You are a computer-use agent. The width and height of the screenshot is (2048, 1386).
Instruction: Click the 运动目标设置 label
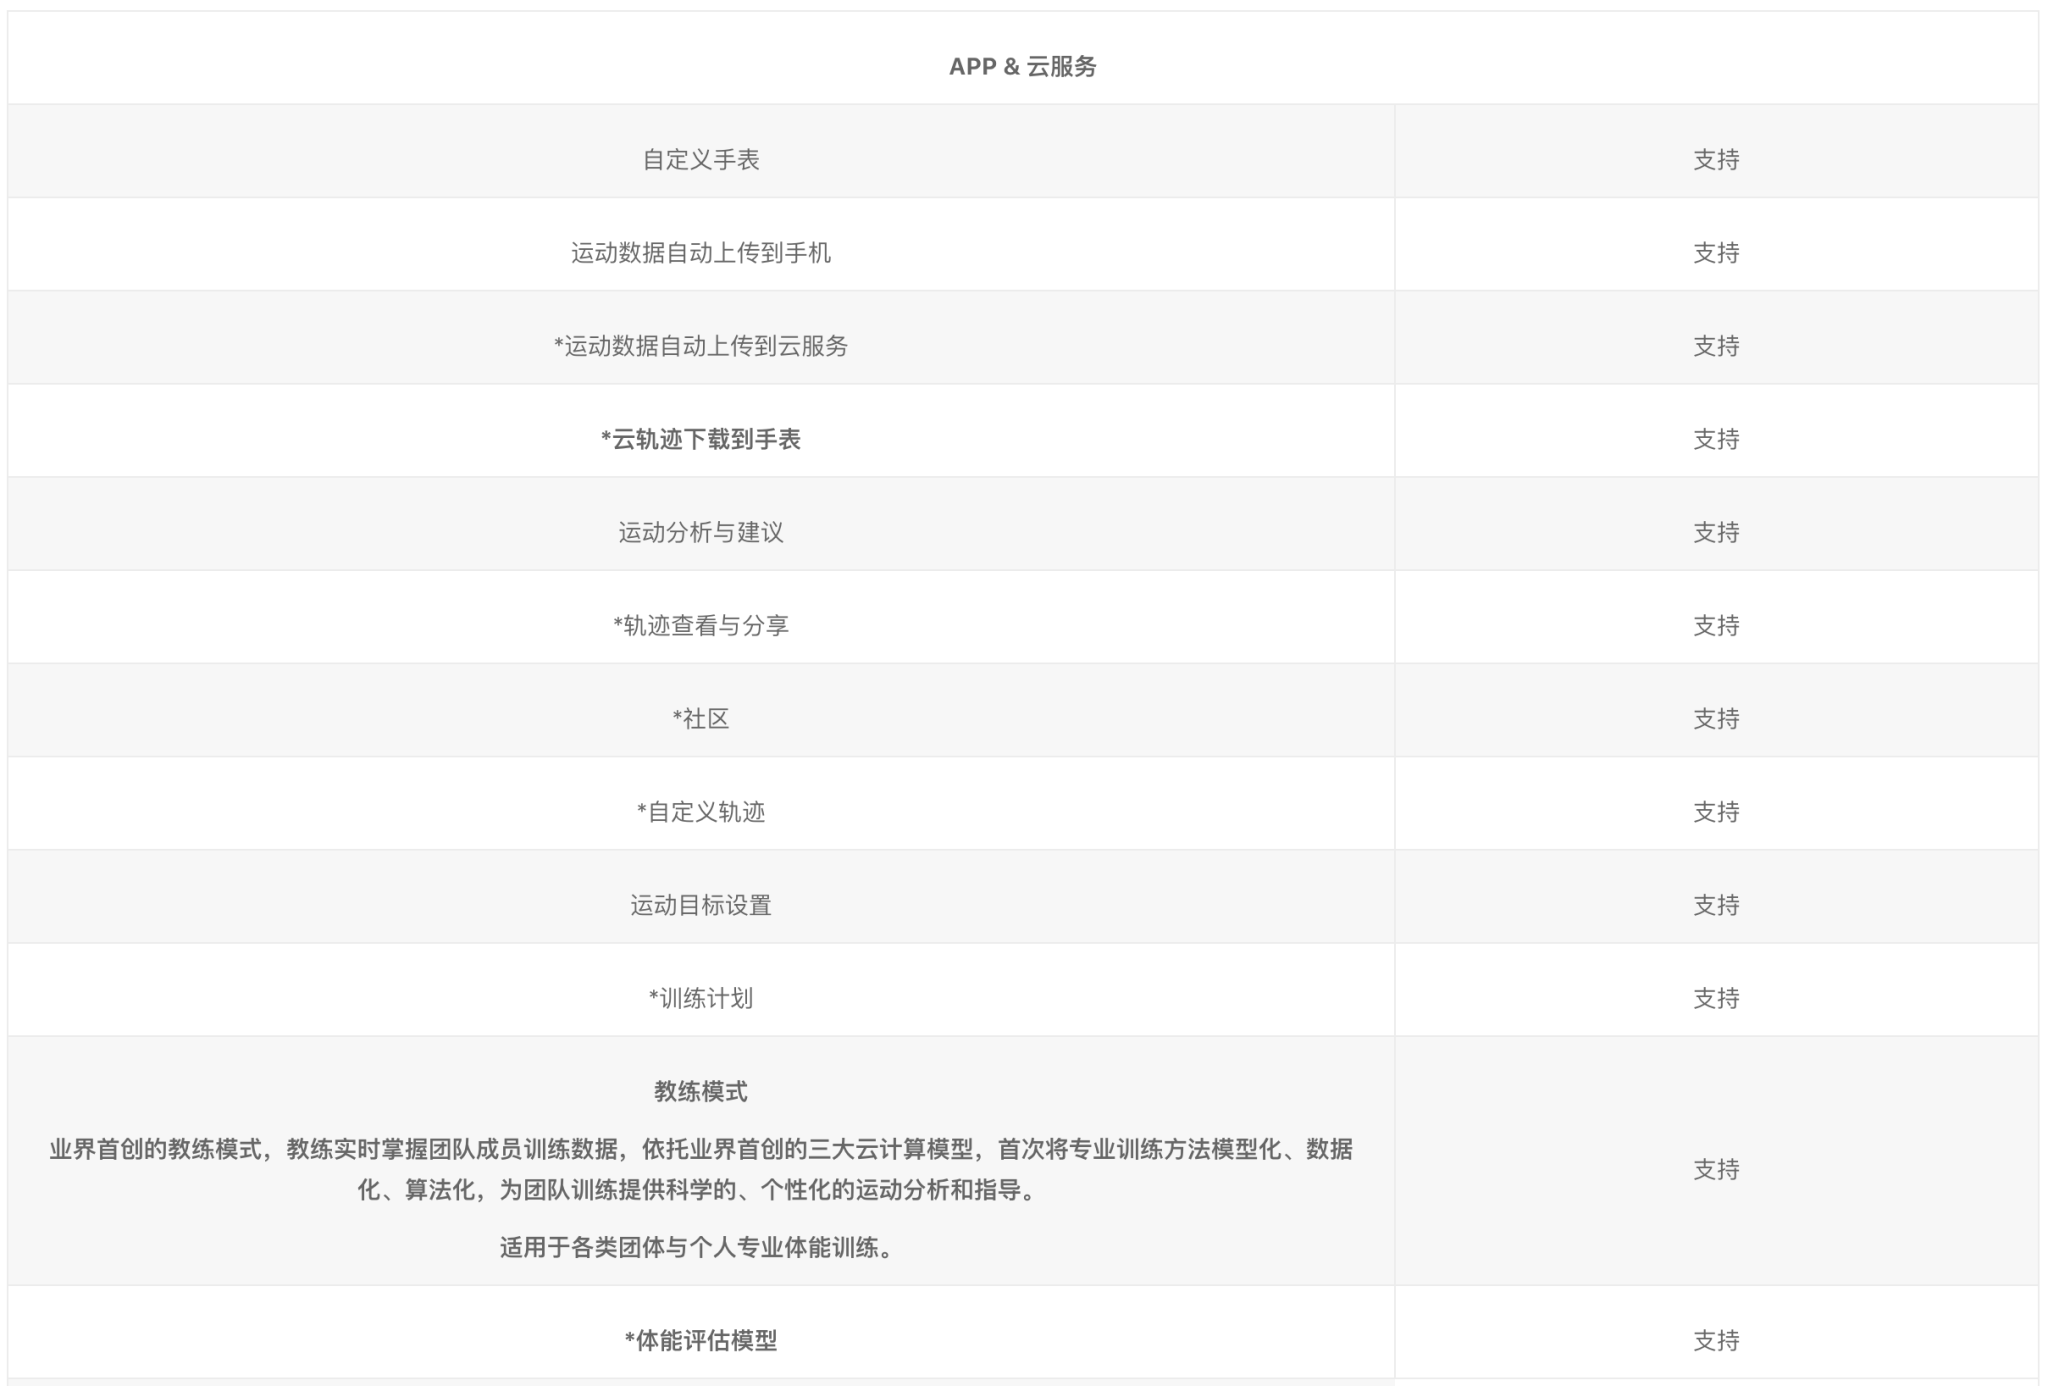tap(700, 905)
